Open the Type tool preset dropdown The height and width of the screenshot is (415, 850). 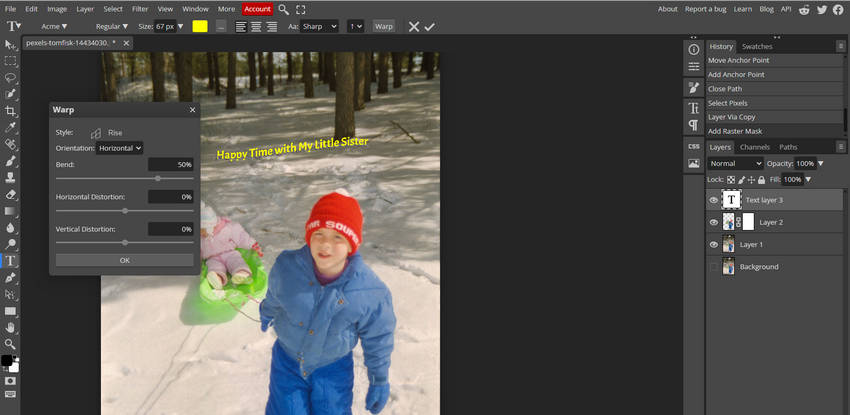click(14, 26)
